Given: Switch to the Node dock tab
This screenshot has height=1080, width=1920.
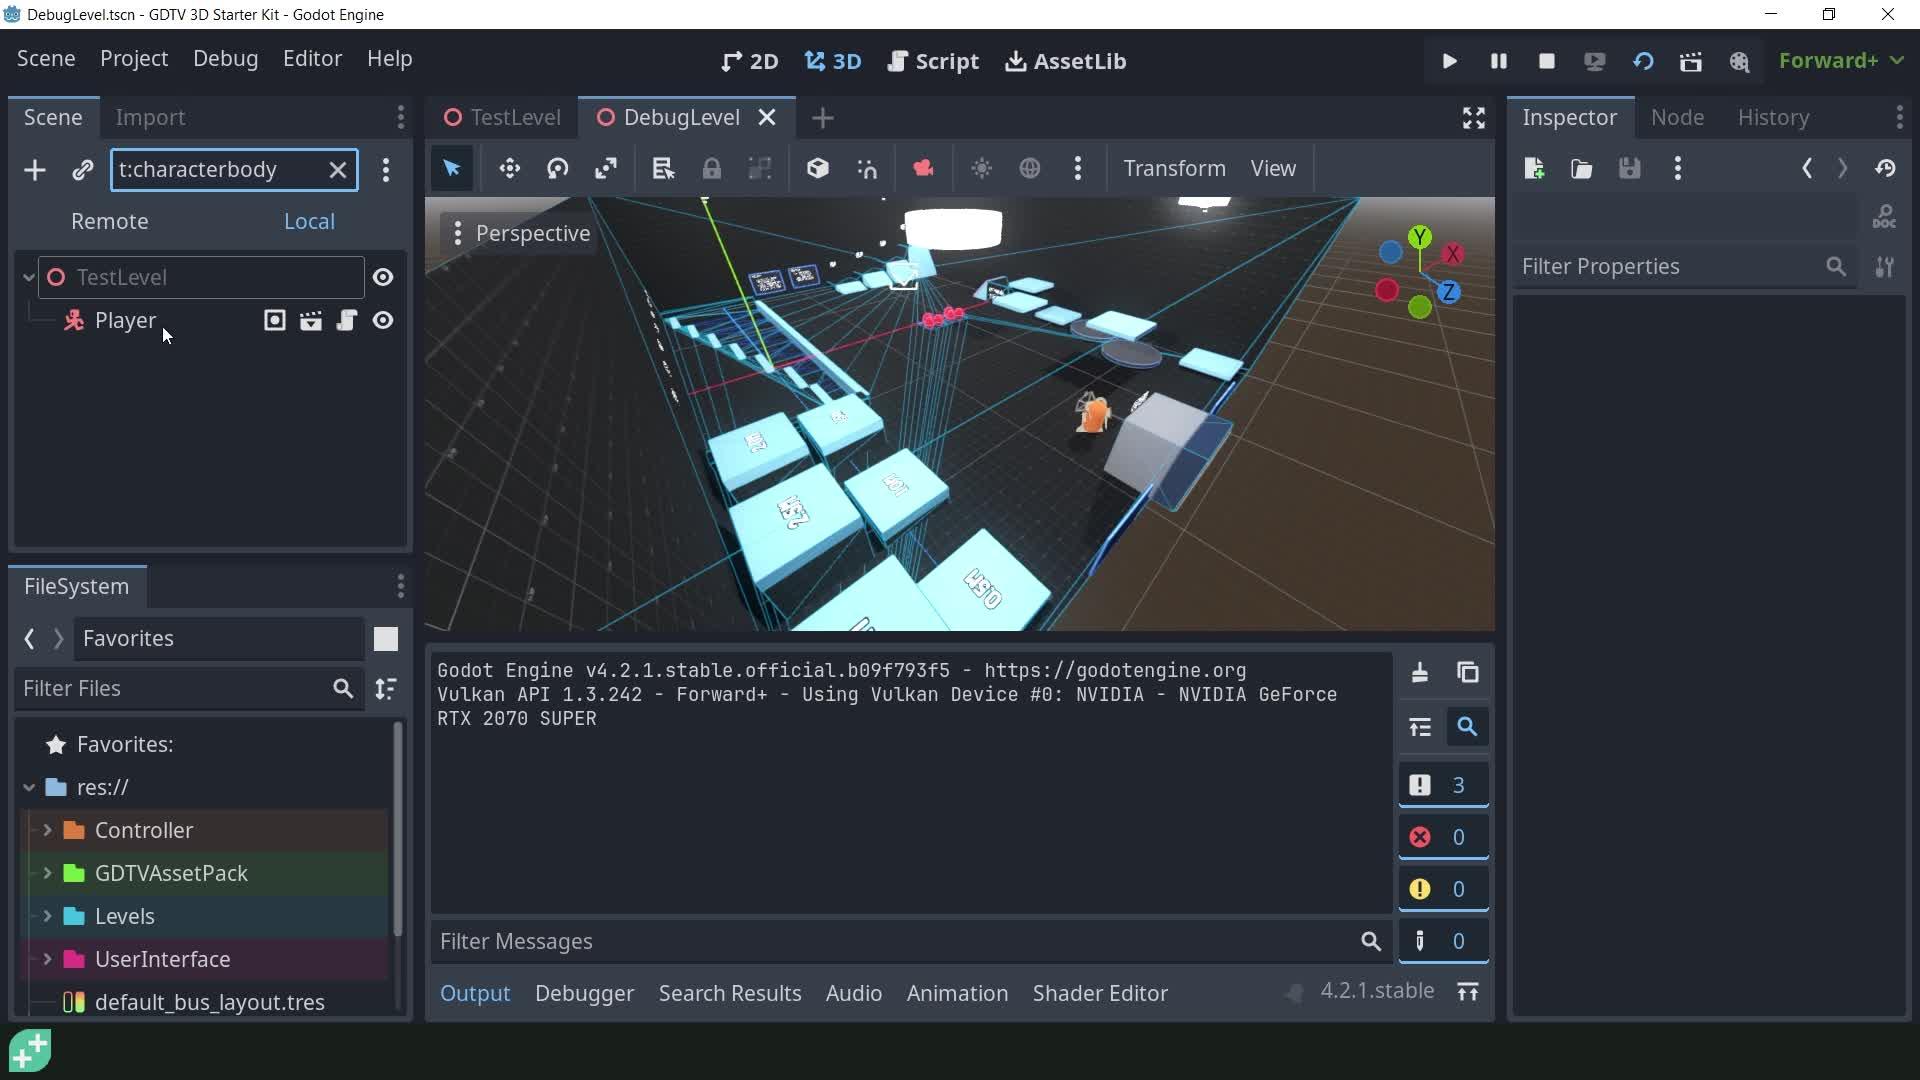Looking at the screenshot, I should 1677,118.
